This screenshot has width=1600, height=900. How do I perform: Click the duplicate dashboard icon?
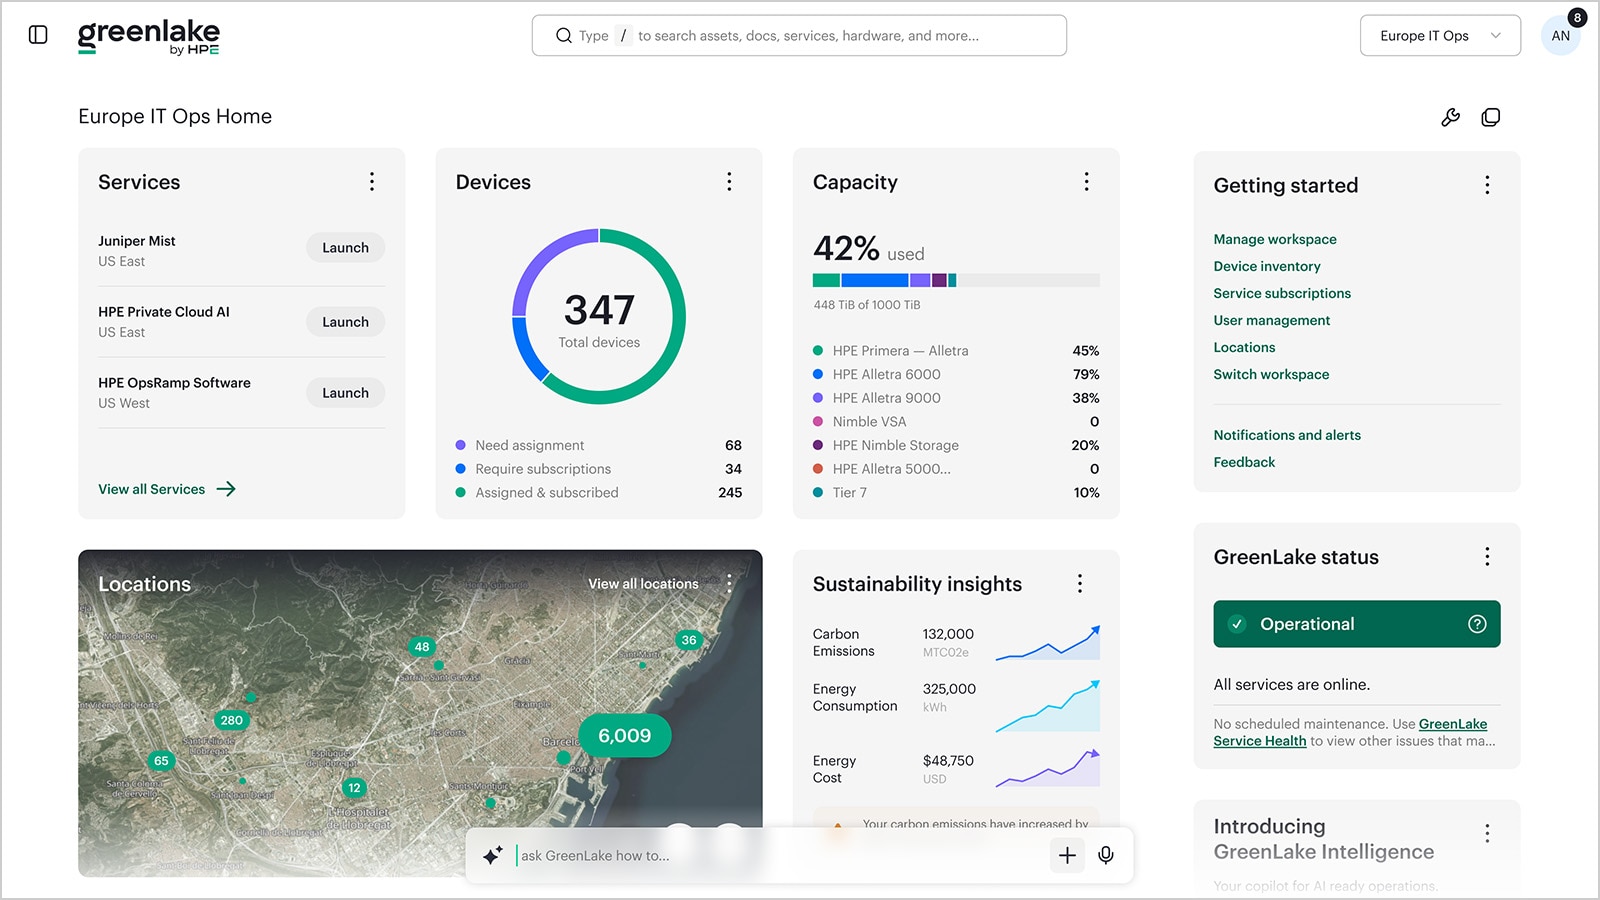(1491, 117)
